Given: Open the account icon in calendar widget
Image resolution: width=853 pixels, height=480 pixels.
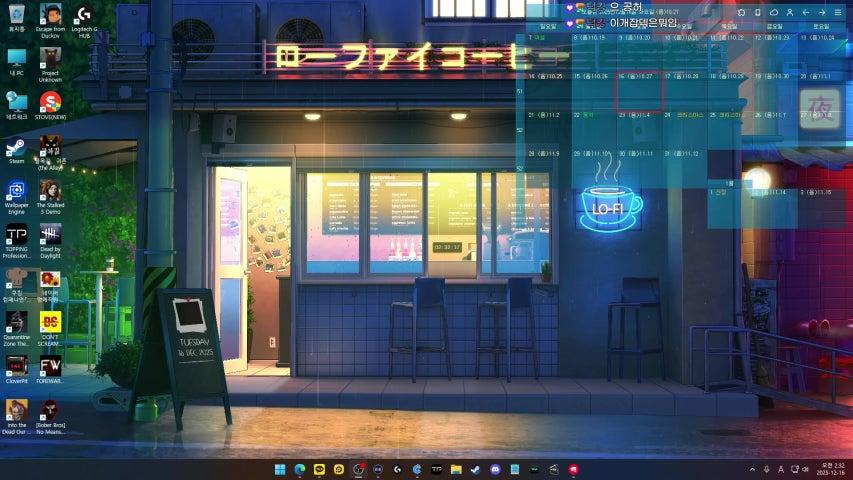Looking at the screenshot, I should tap(789, 11).
